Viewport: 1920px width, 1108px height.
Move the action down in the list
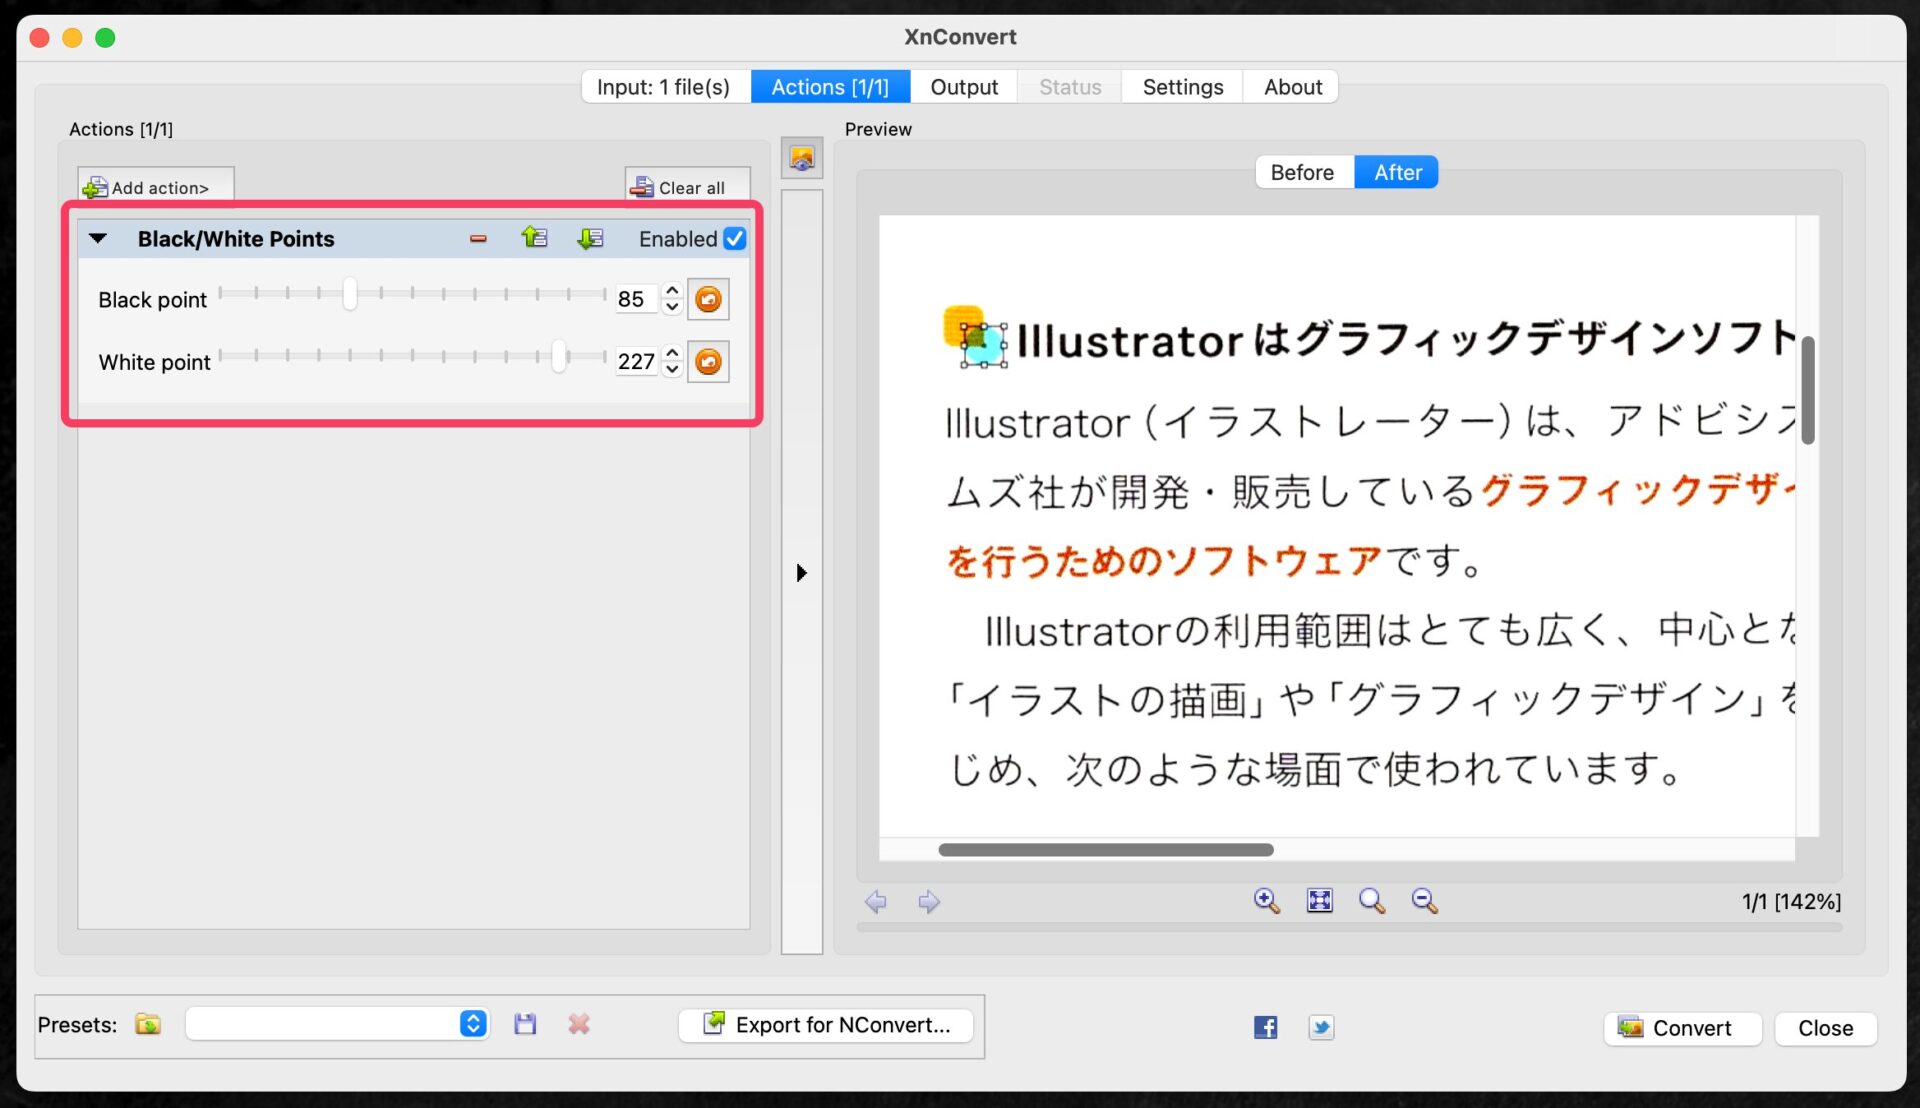590,238
